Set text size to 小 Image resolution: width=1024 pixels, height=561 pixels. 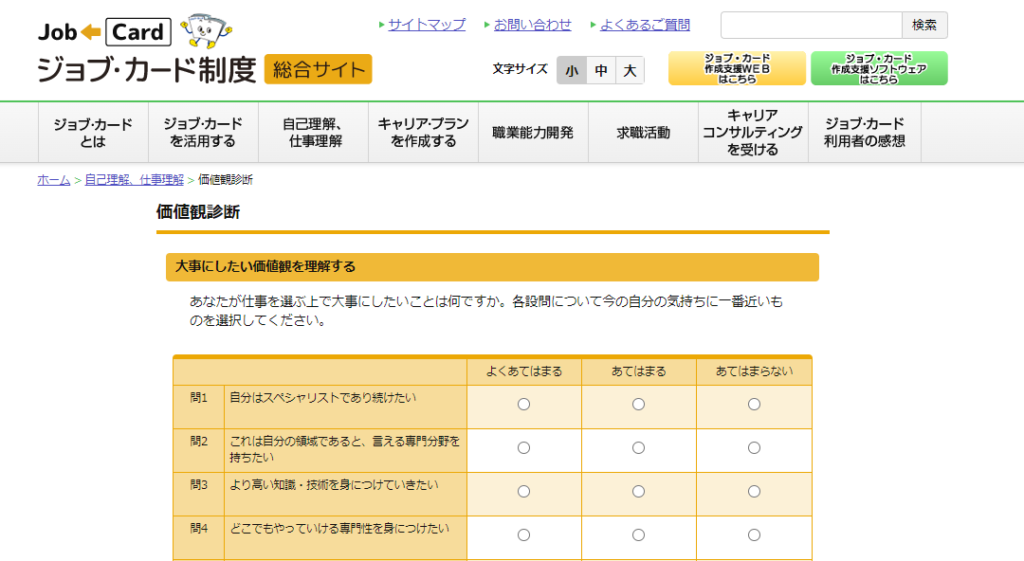click(571, 70)
